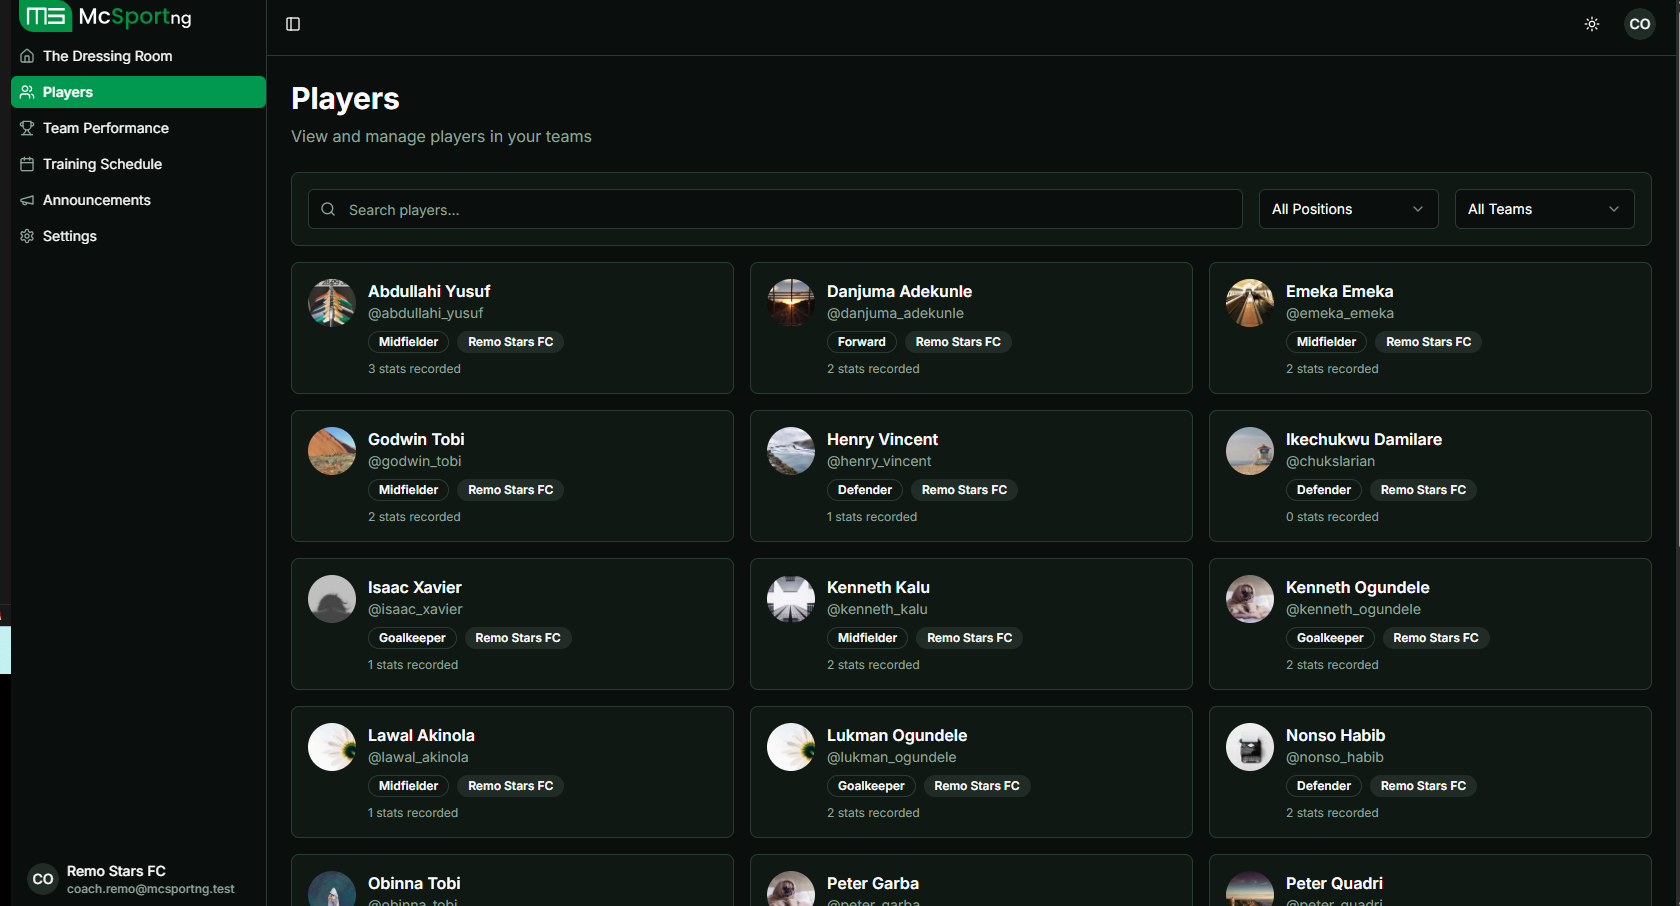Toggle the light/dark theme sun icon

click(1592, 24)
